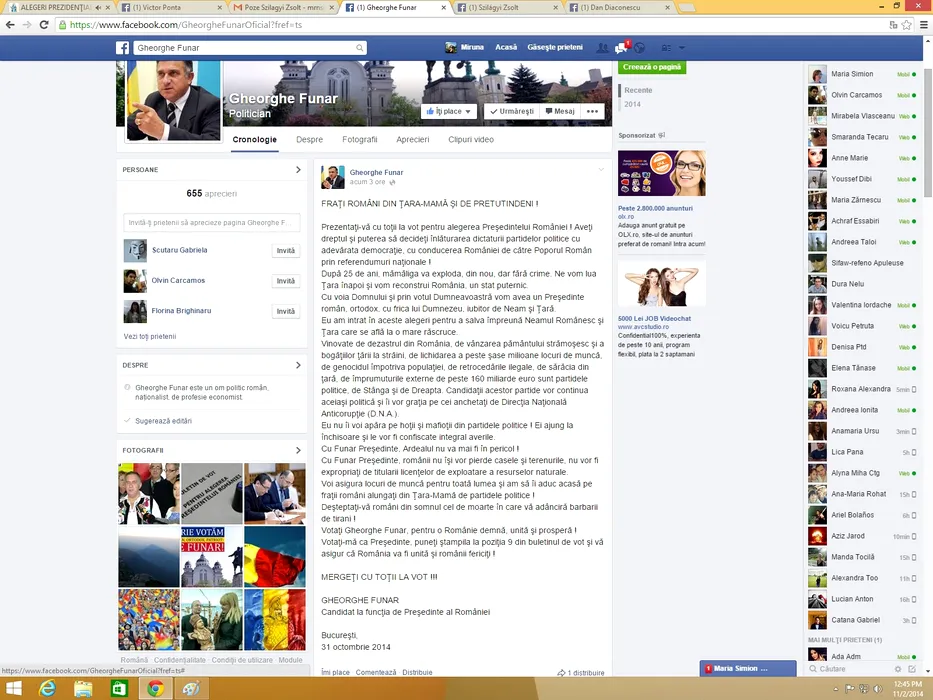Open the Îți place dropdown
Screen dimensions: 933x700
pyautogui.click(x=449, y=112)
